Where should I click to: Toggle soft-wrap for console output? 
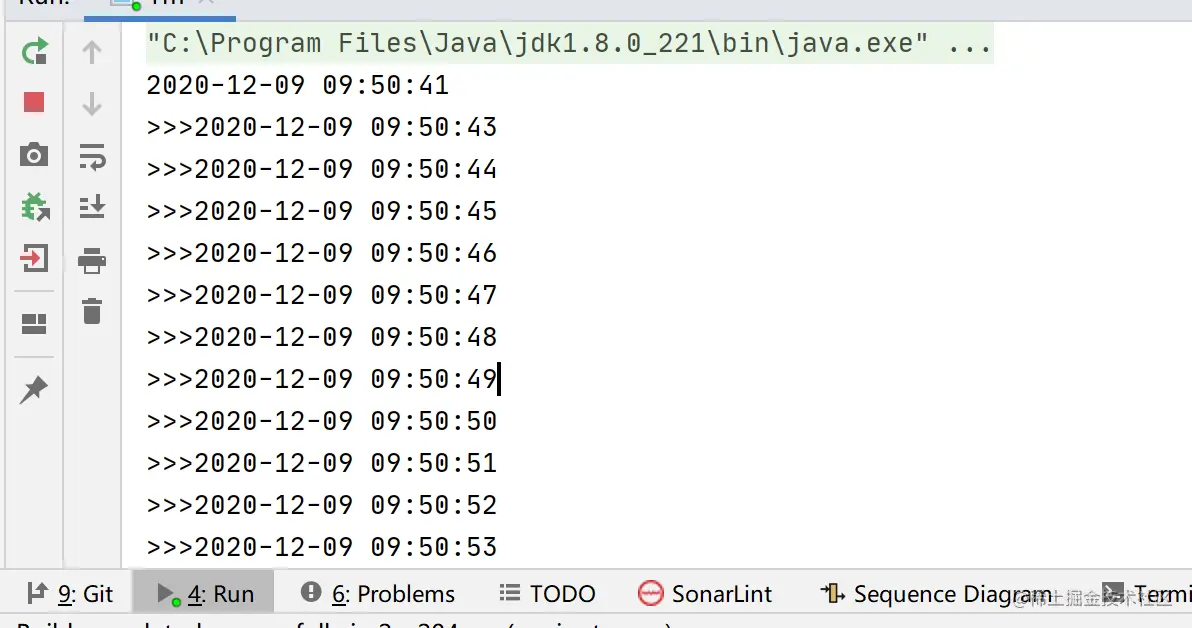click(93, 156)
